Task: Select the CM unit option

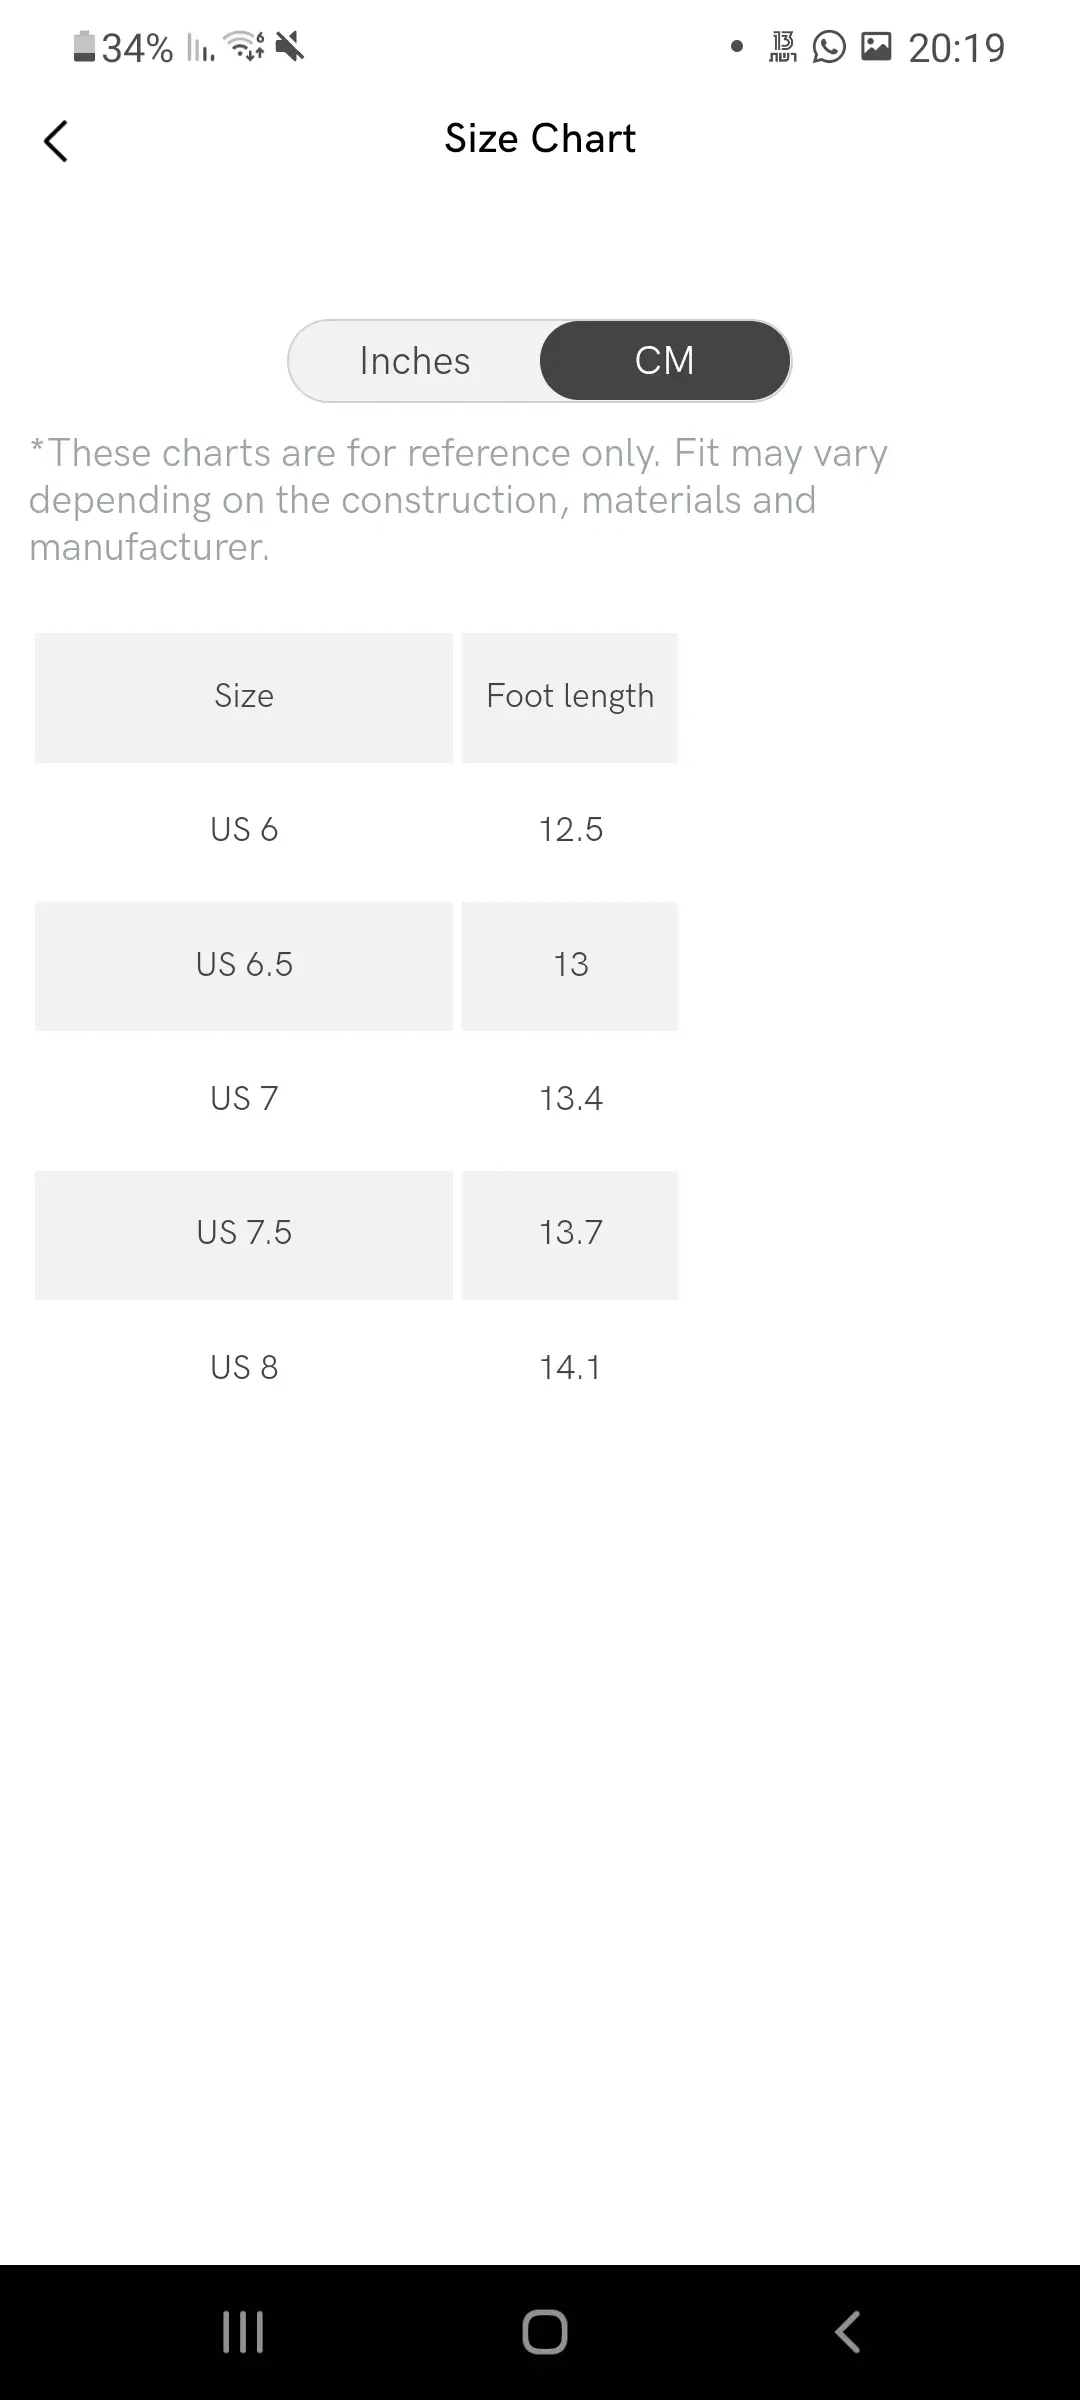Action: (x=665, y=361)
